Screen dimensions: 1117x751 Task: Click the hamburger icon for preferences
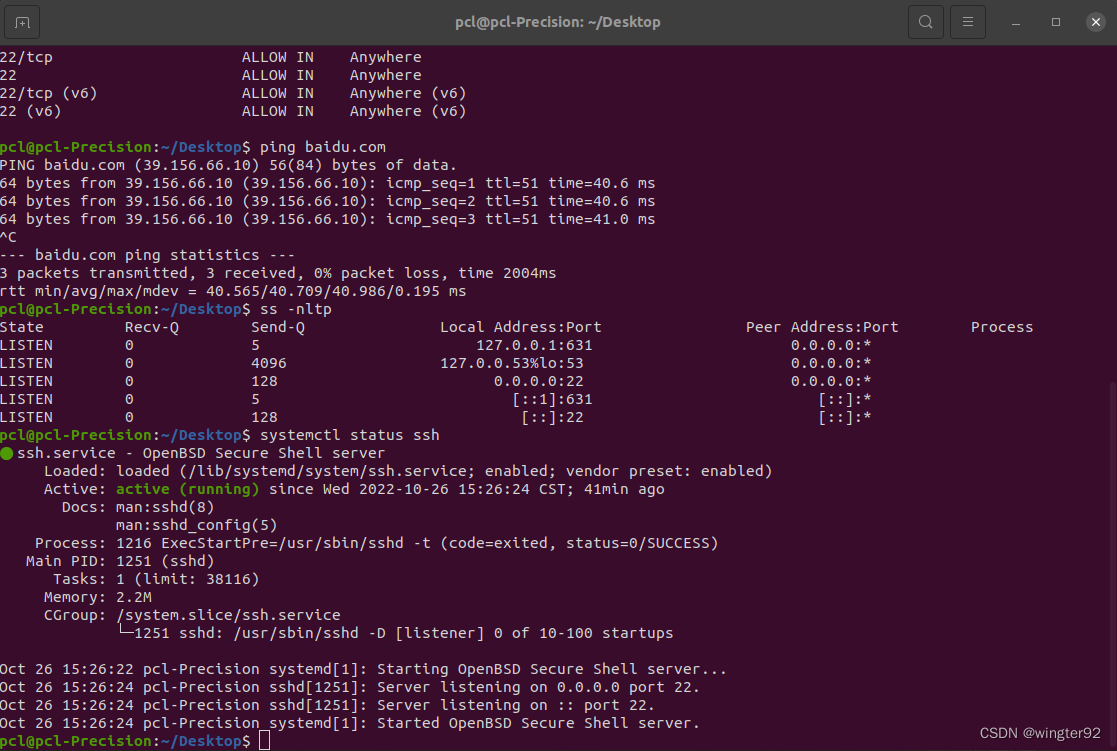(x=967, y=21)
